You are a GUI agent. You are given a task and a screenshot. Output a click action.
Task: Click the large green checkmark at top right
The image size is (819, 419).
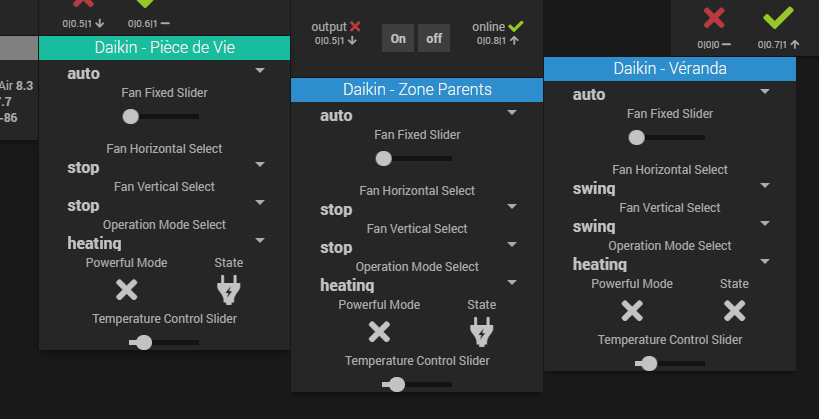coord(777,18)
